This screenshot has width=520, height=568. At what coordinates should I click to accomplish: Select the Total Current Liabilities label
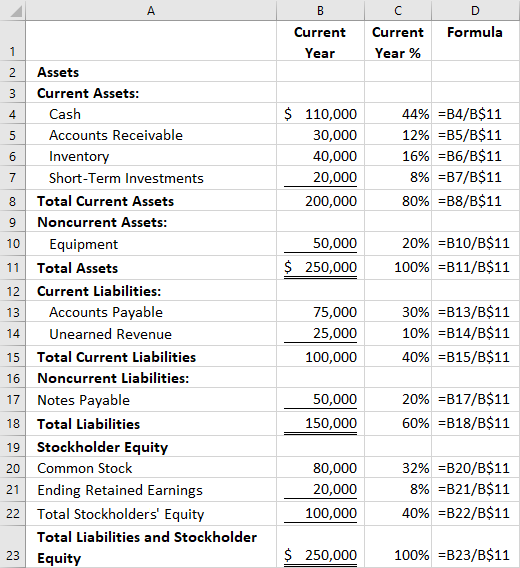point(116,357)
